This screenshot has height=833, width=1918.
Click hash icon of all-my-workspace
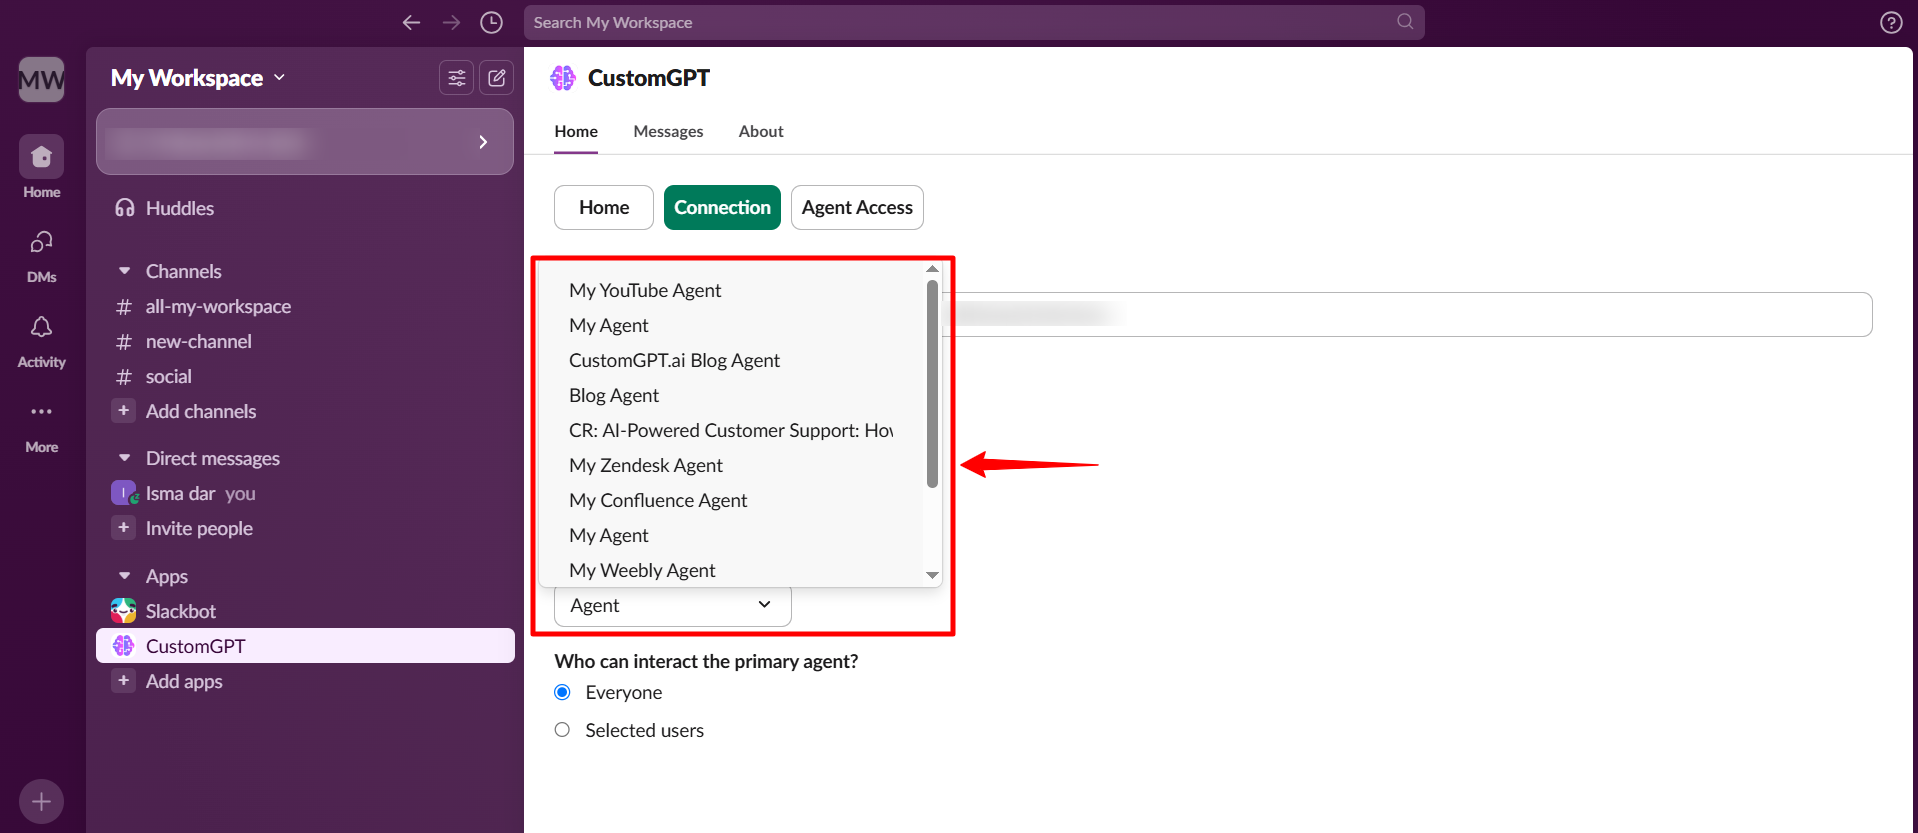tap(123, 306)
